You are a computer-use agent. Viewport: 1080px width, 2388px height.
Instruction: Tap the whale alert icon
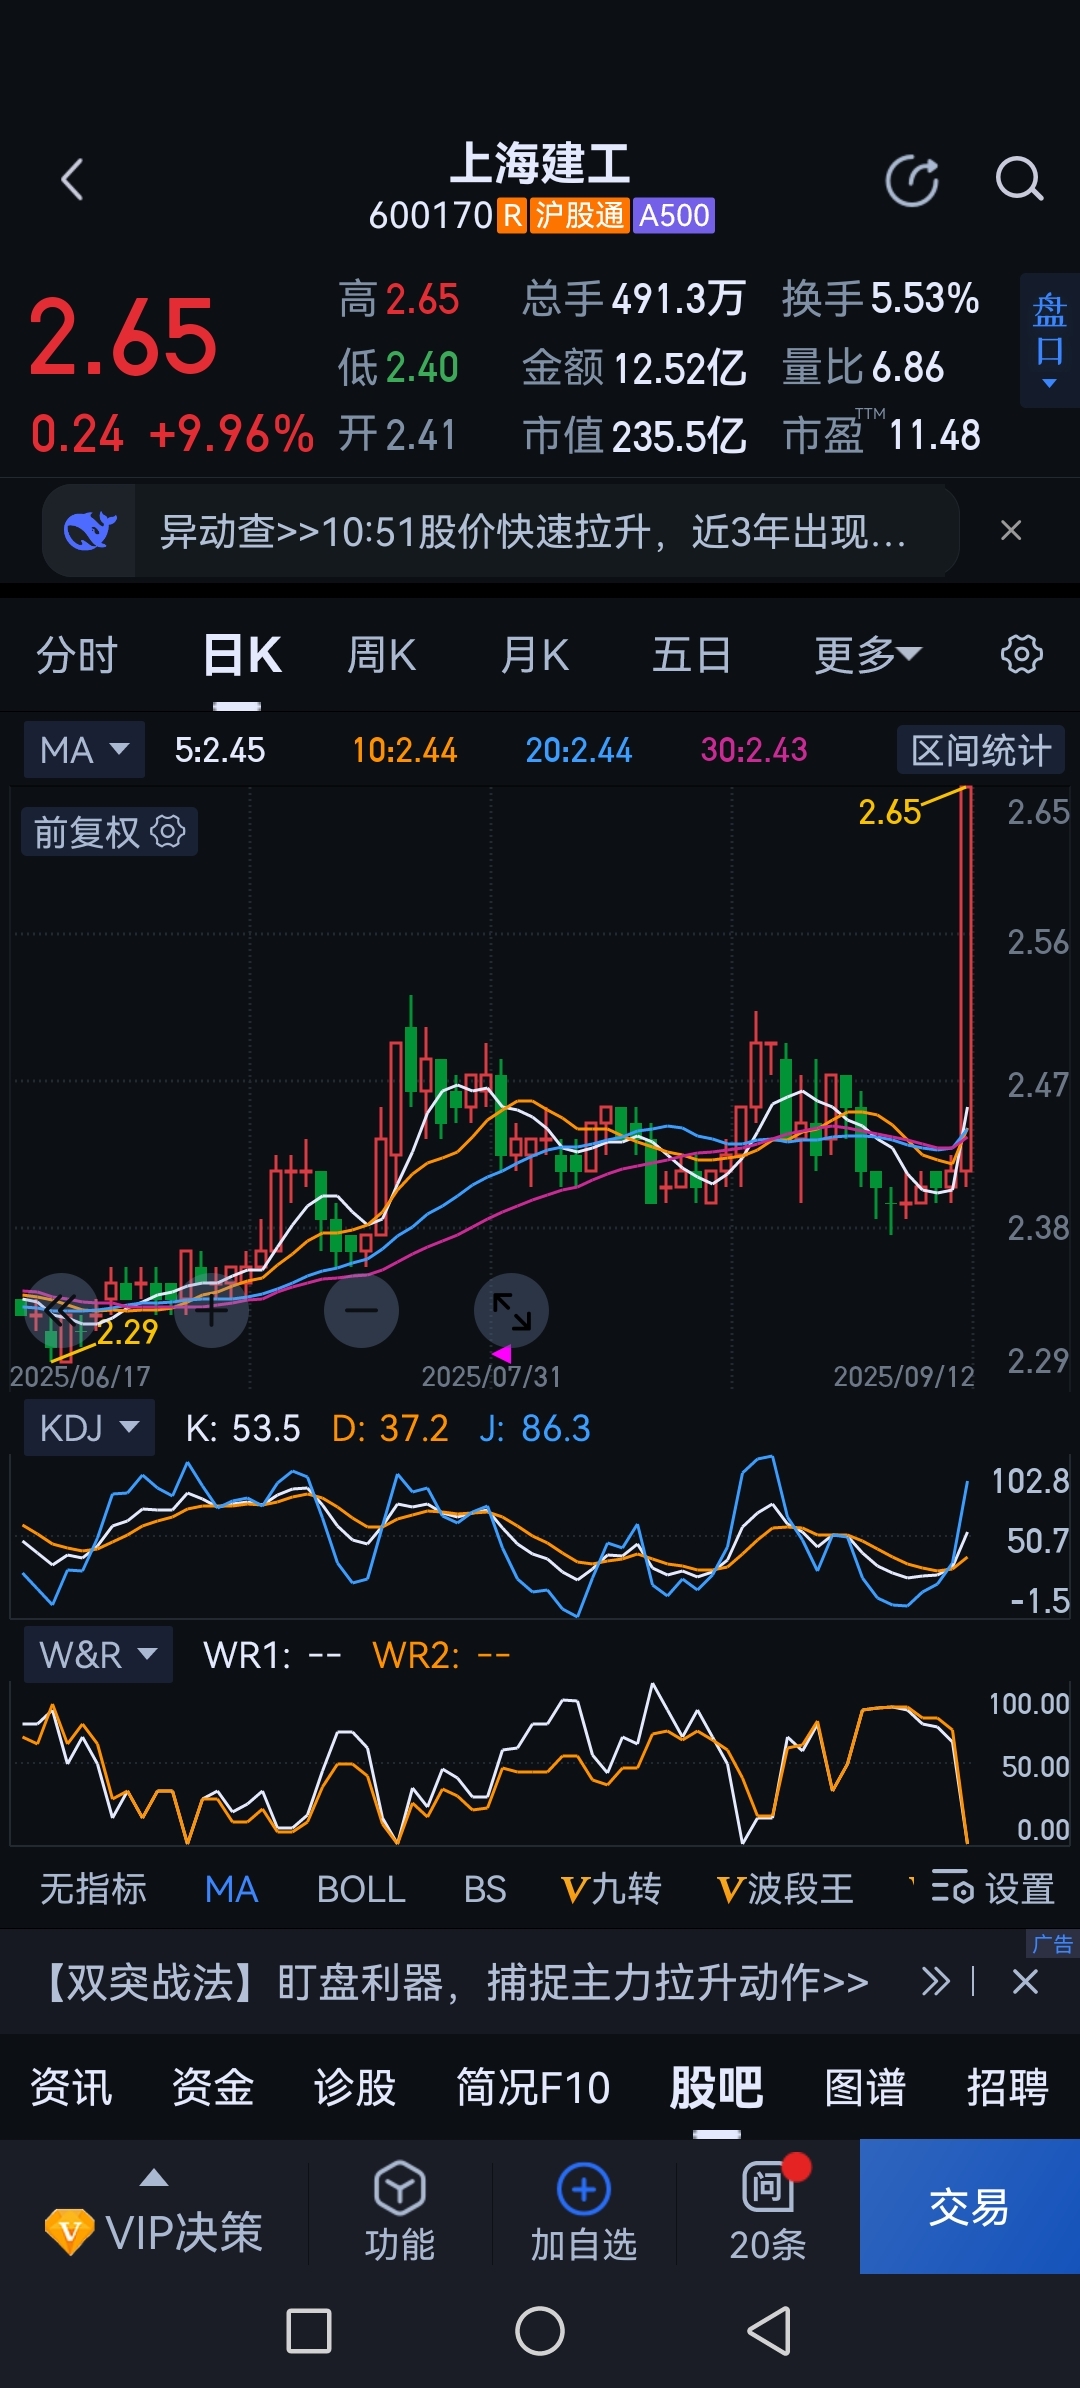pos(90,530)
